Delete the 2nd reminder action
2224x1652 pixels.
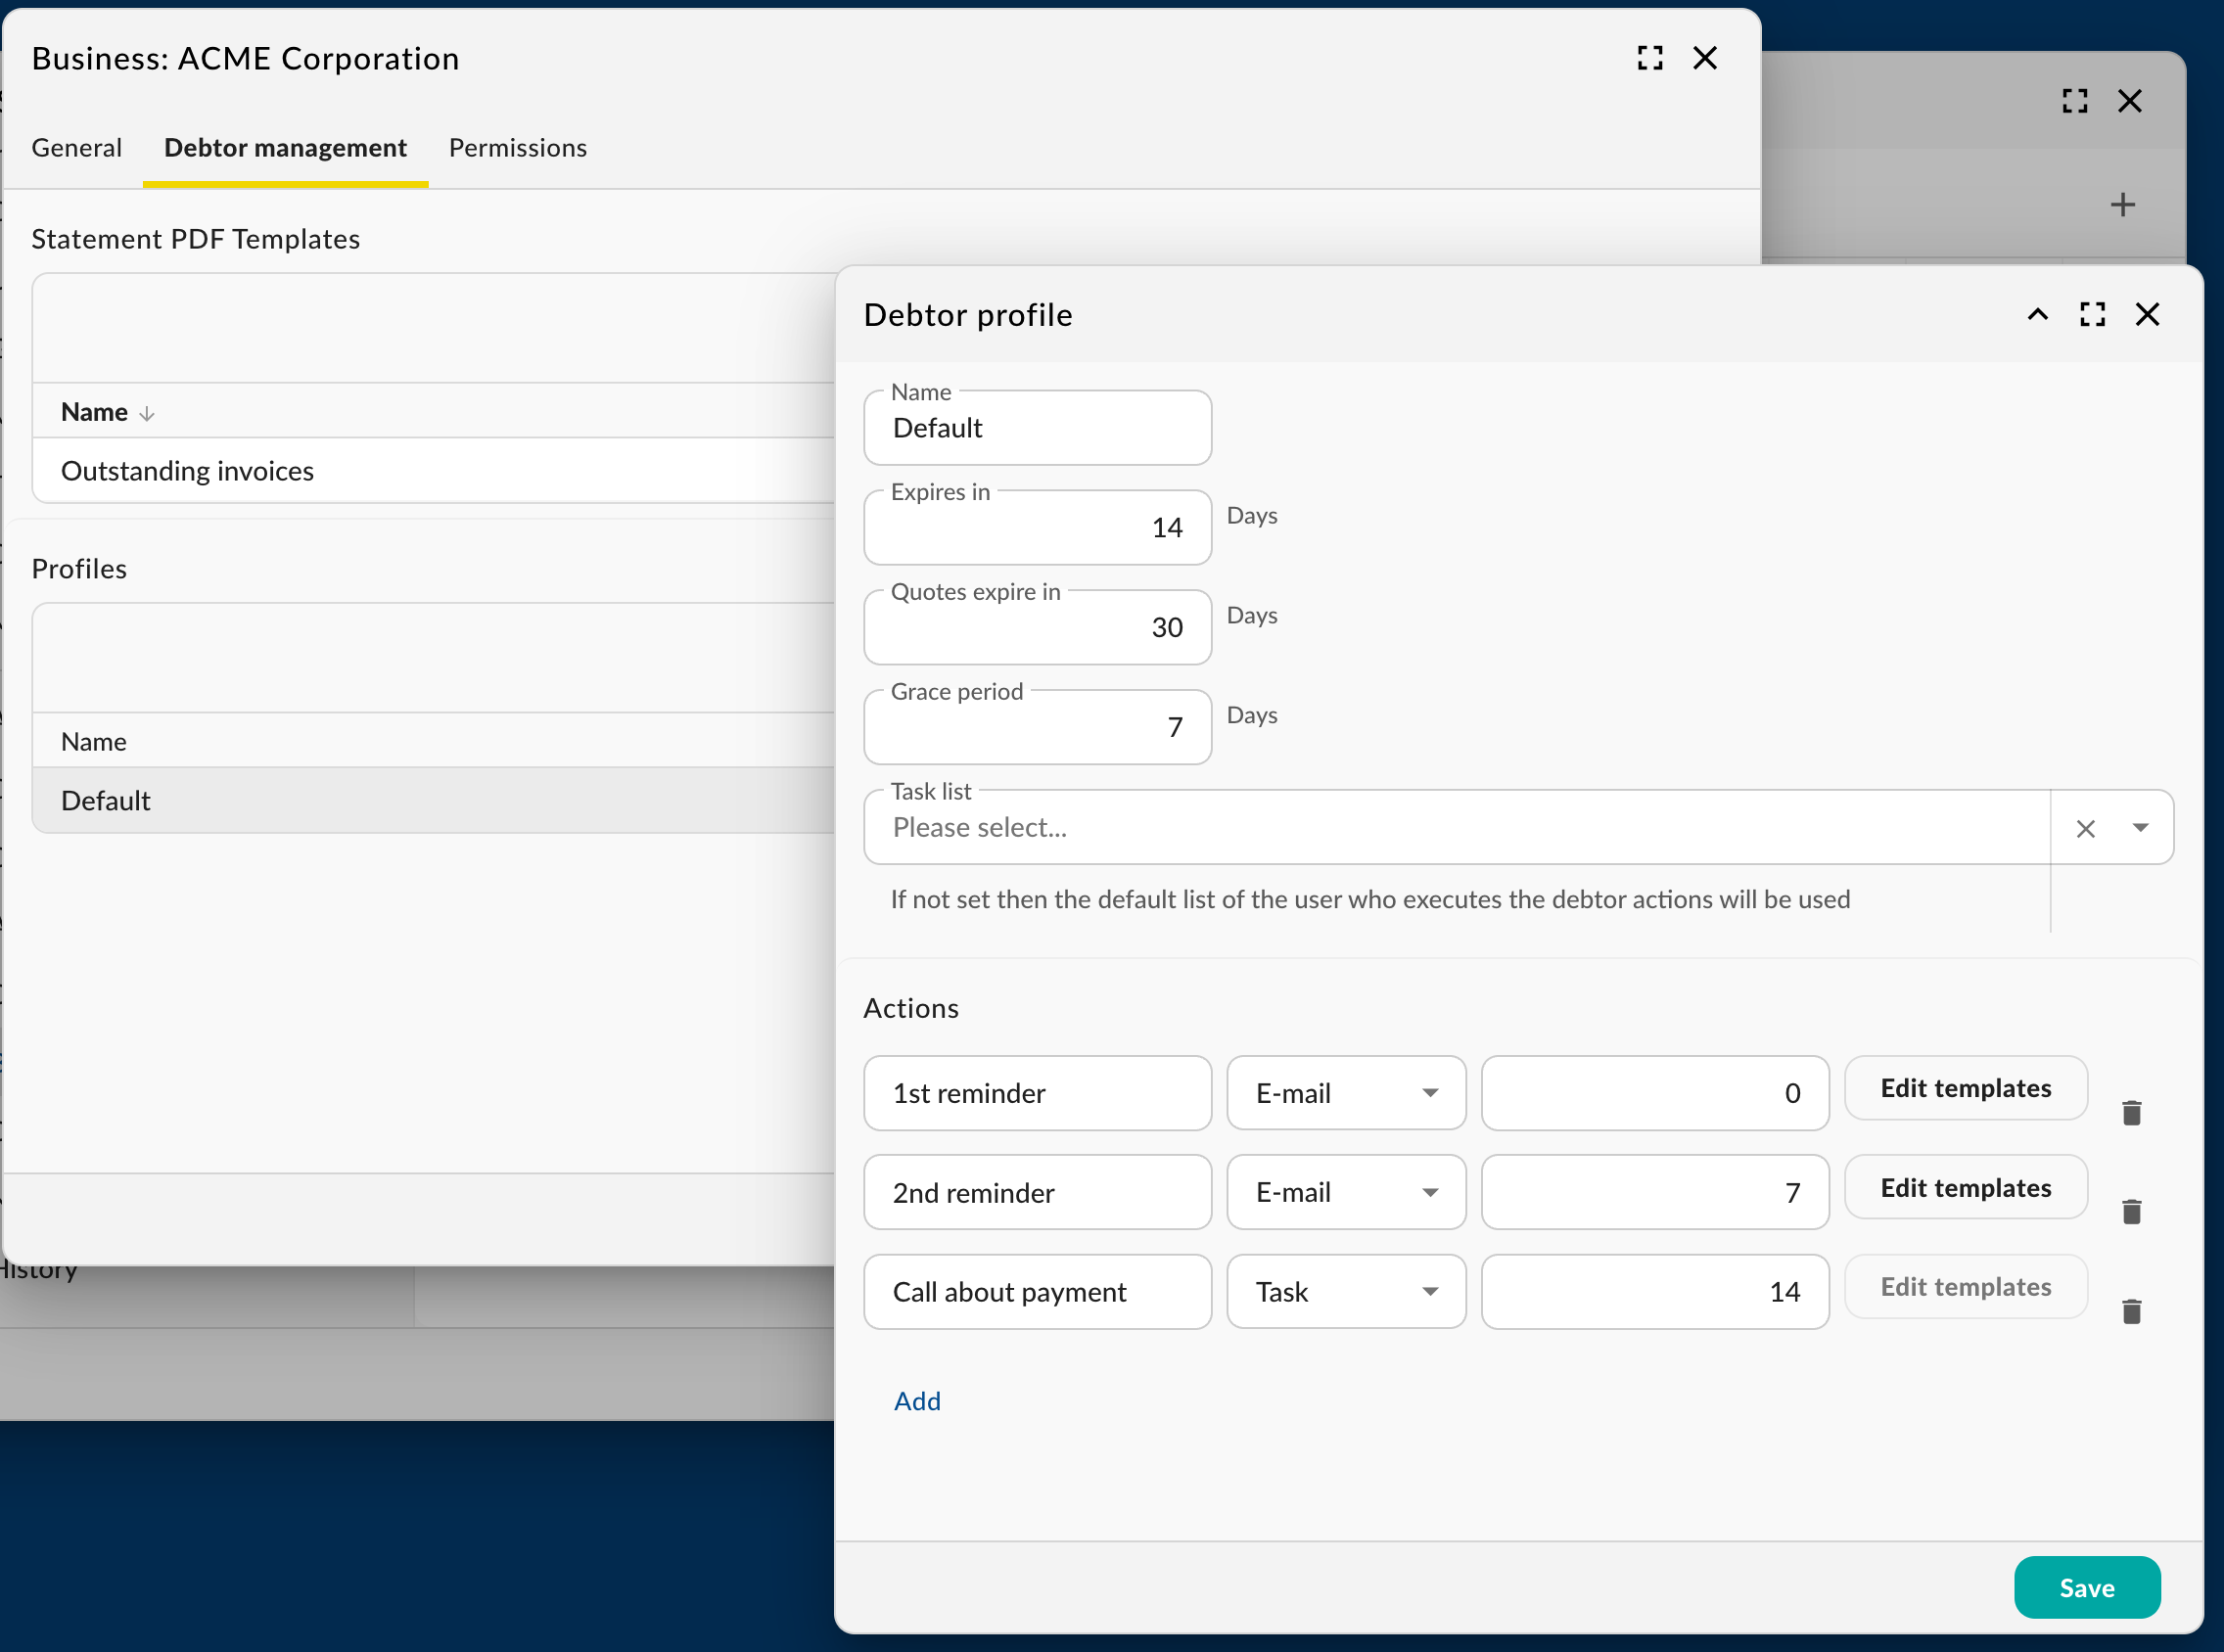[2131, 1212]
